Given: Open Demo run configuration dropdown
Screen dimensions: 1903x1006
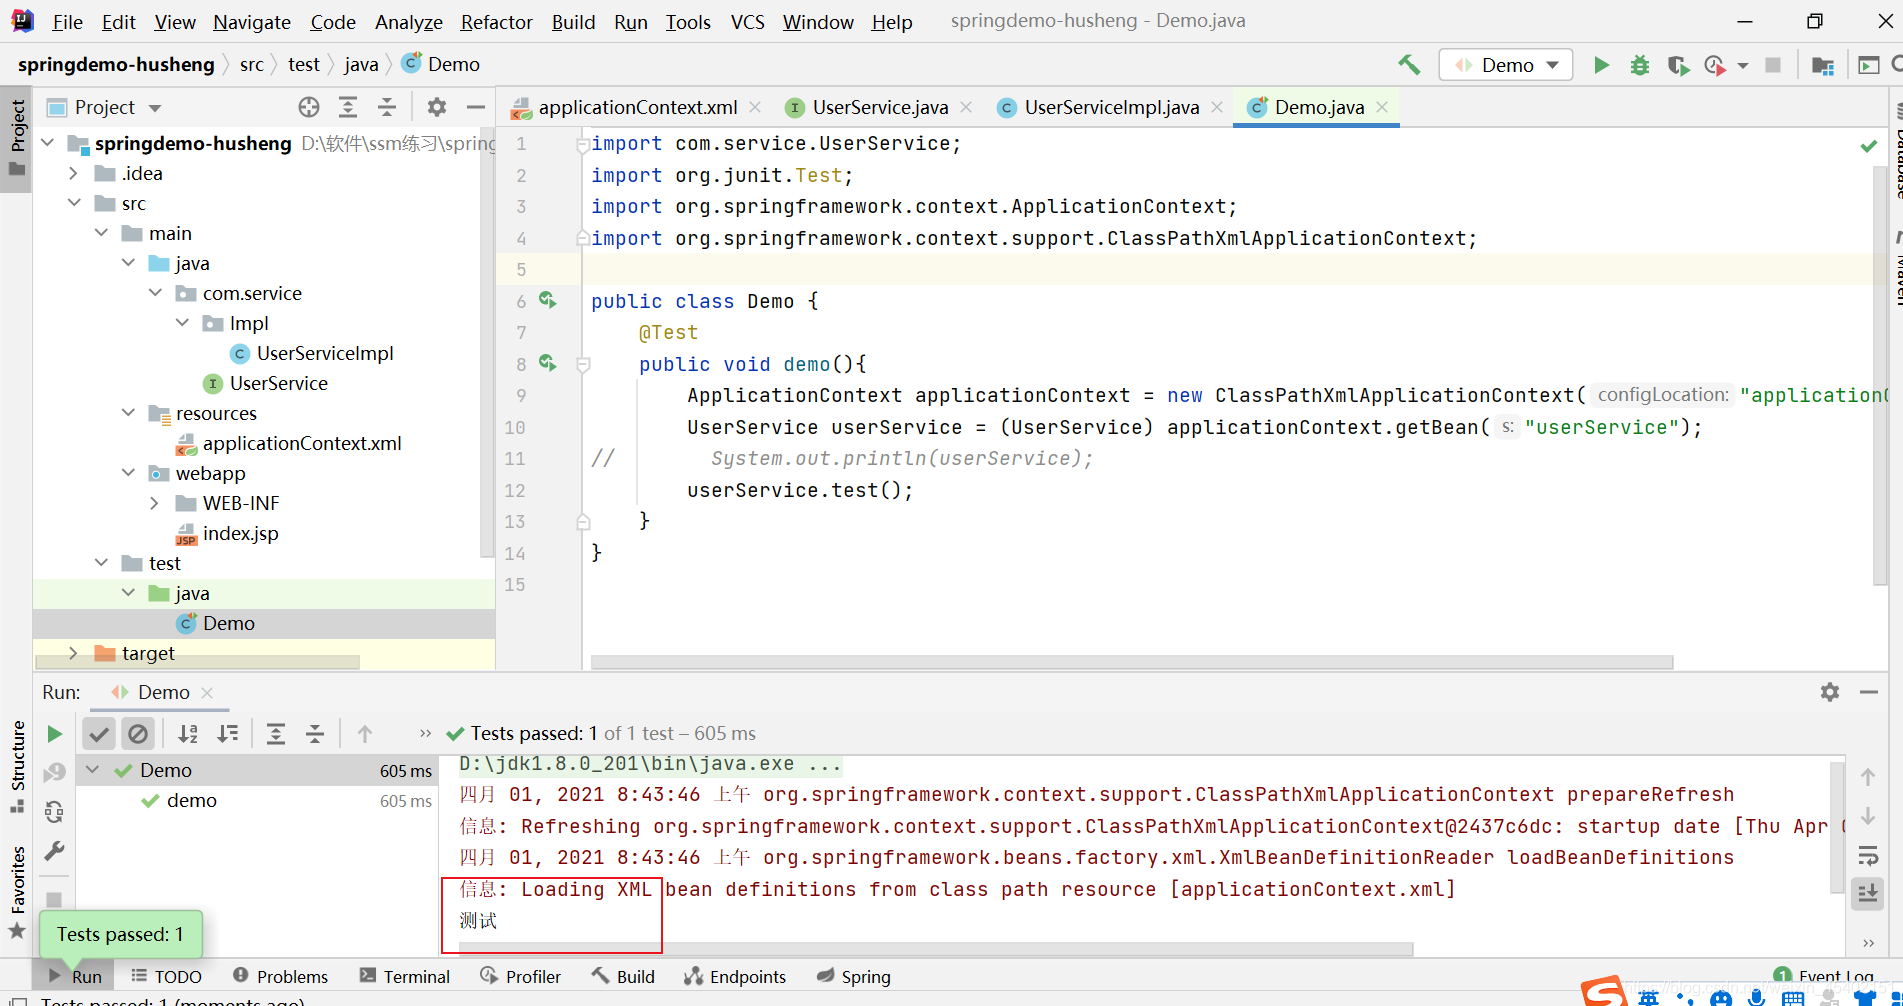Looking at the screenshot, I should click(1506, 65).
